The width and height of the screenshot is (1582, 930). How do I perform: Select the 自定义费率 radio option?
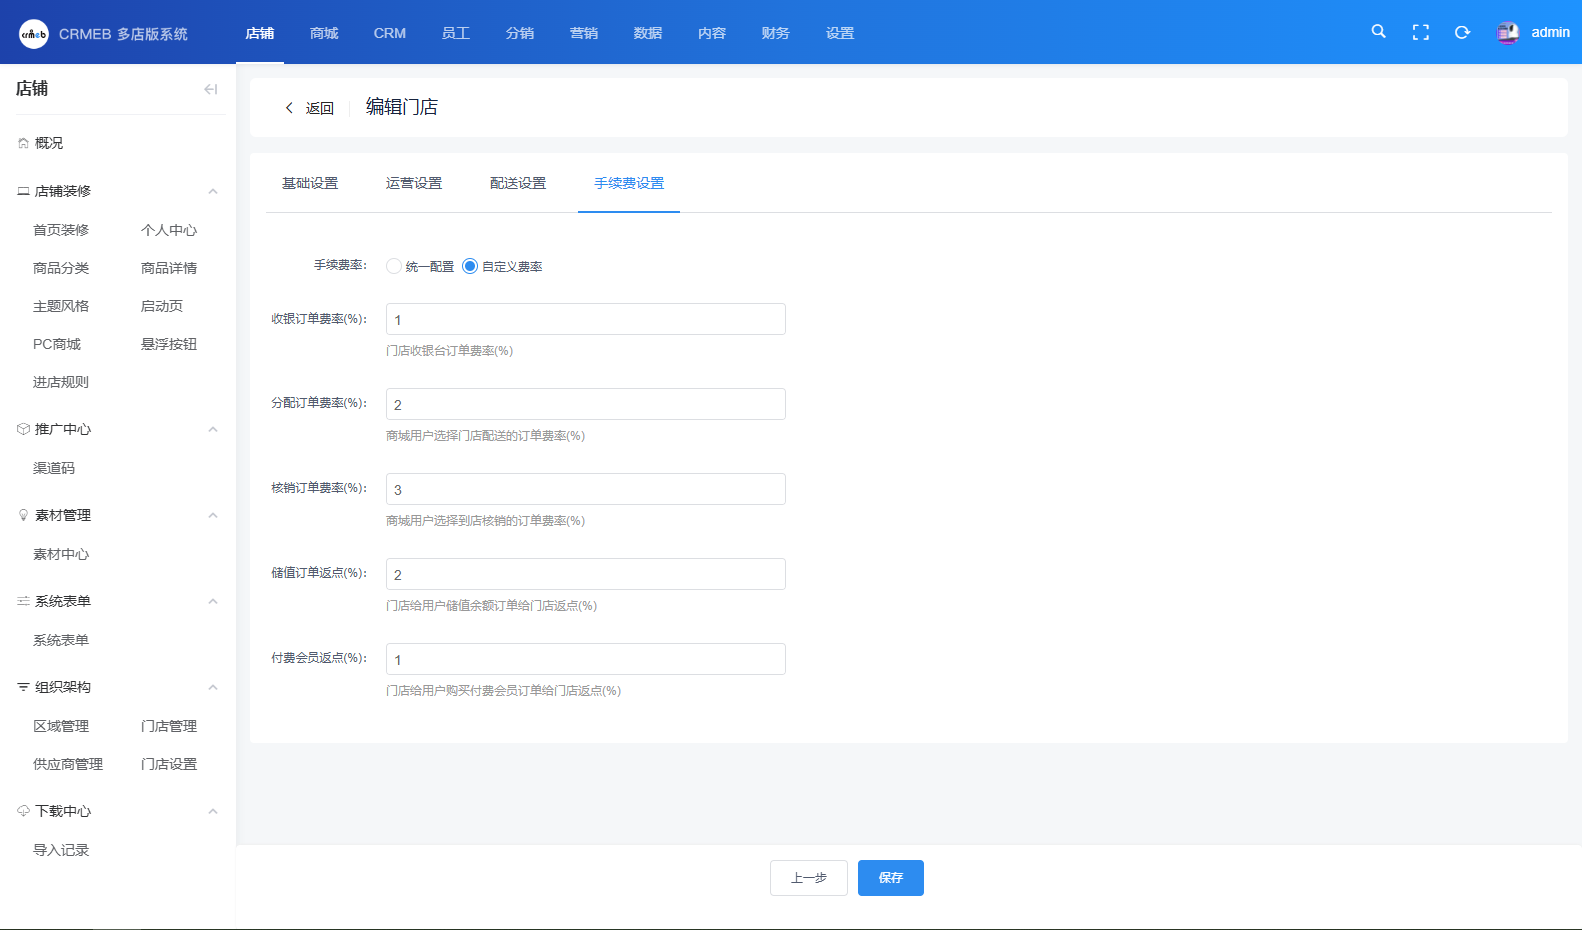coord(470,266)
